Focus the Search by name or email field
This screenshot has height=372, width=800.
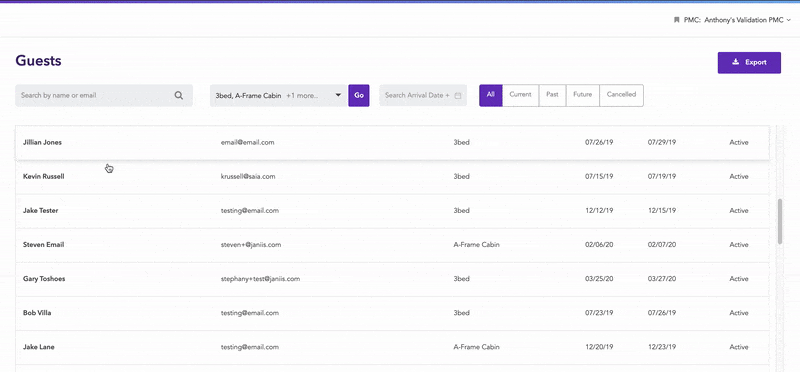[x=104, y=95]
